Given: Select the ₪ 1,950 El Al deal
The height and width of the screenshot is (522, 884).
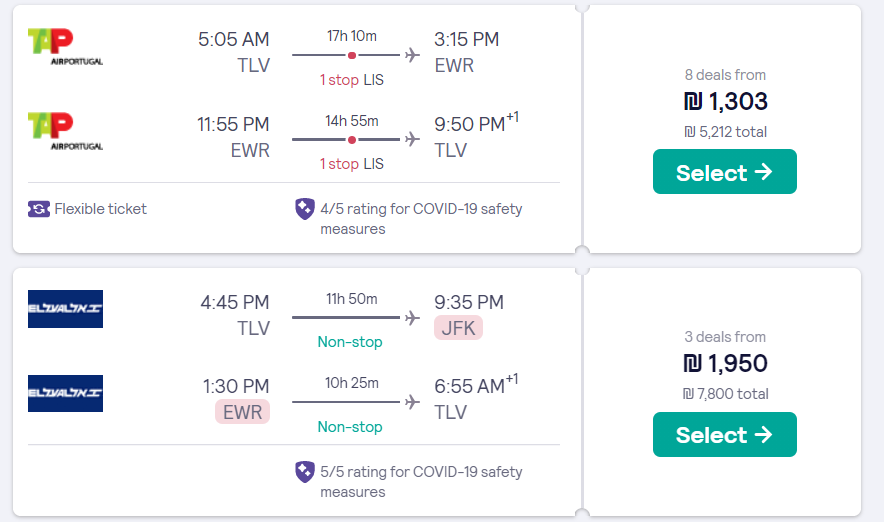Looking at the screenshot, I should tap(724, 435).
